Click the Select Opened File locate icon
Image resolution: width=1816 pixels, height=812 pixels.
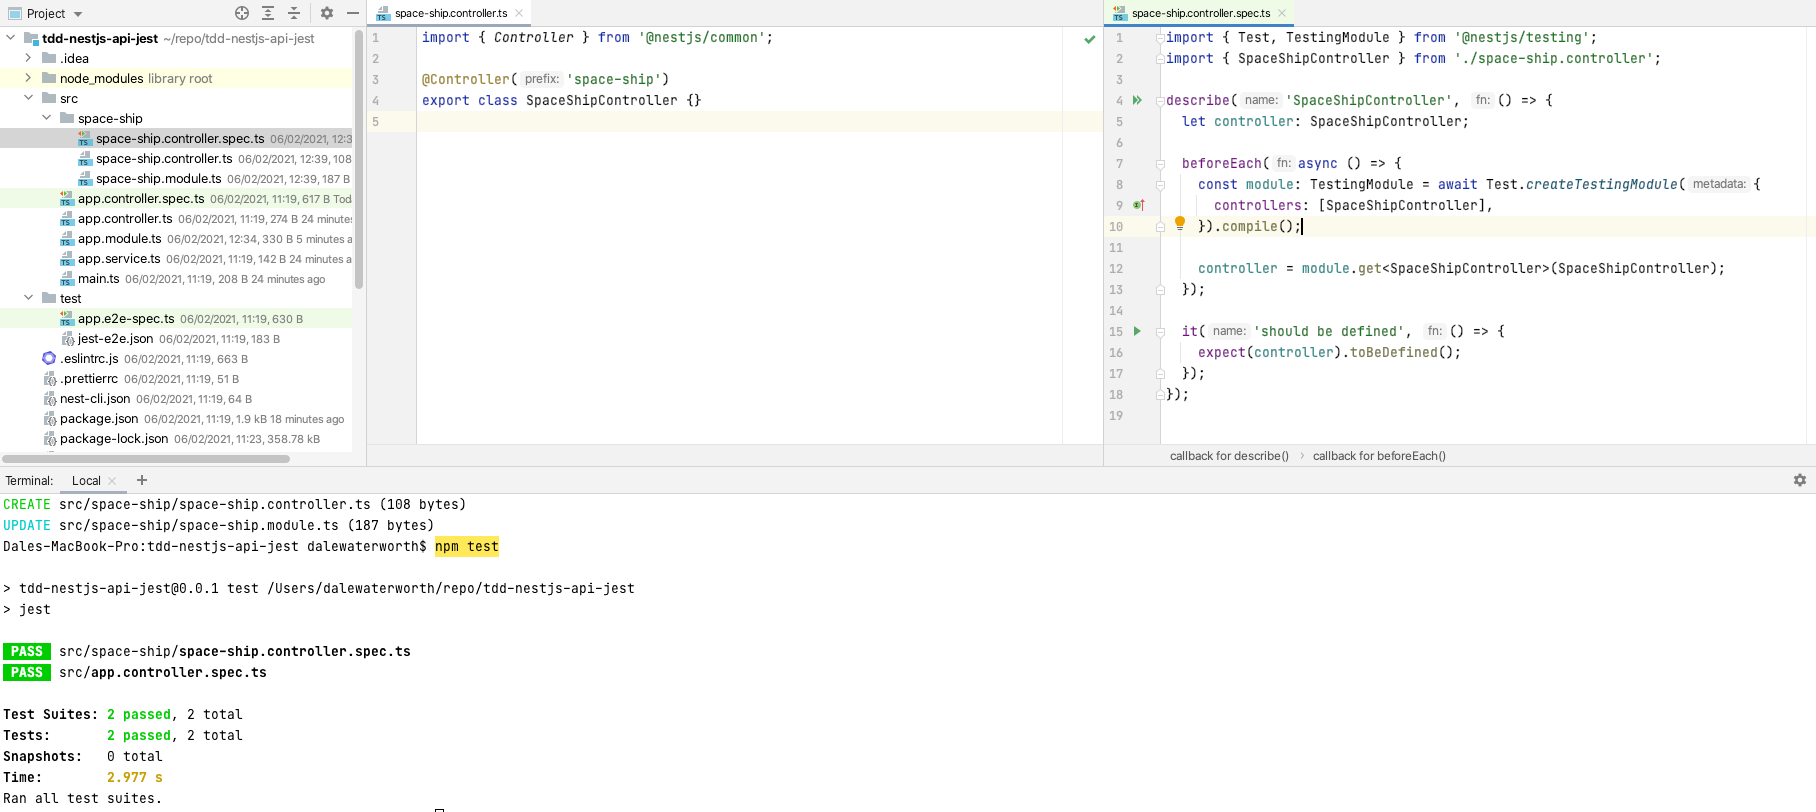[x=242, y=13]
